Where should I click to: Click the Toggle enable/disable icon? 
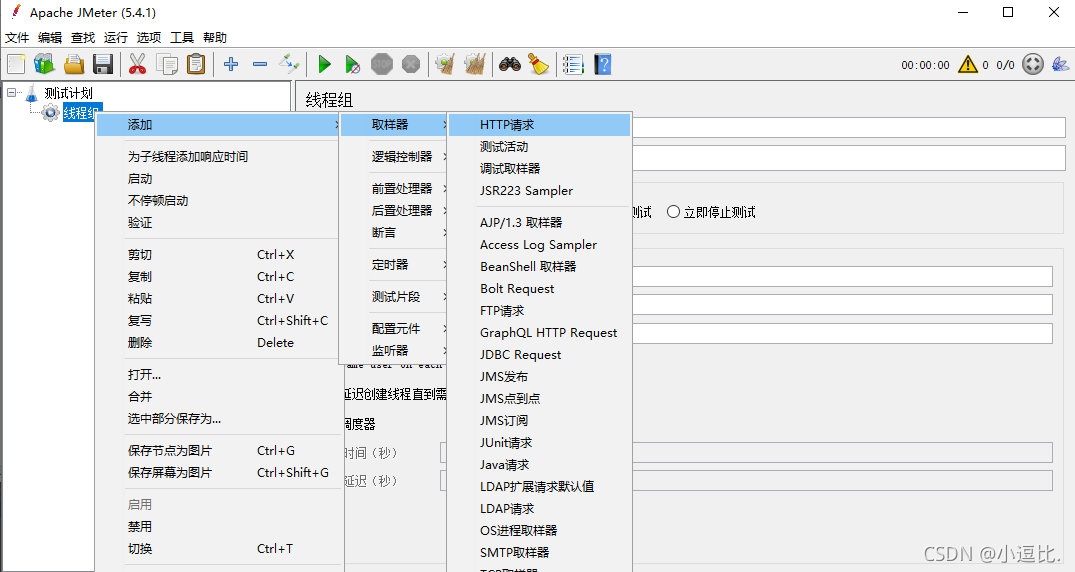[289, 64]
